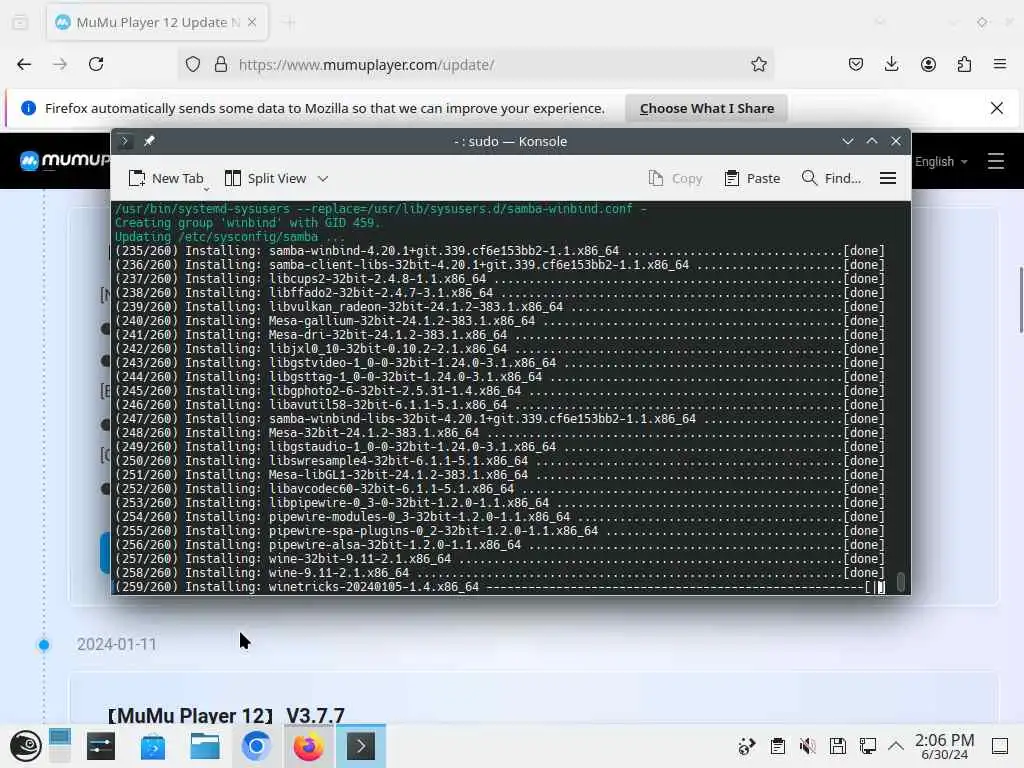The image size is (1024, 768).
Task: Click the Firefox forward arrow
Action: pos(60,64)
